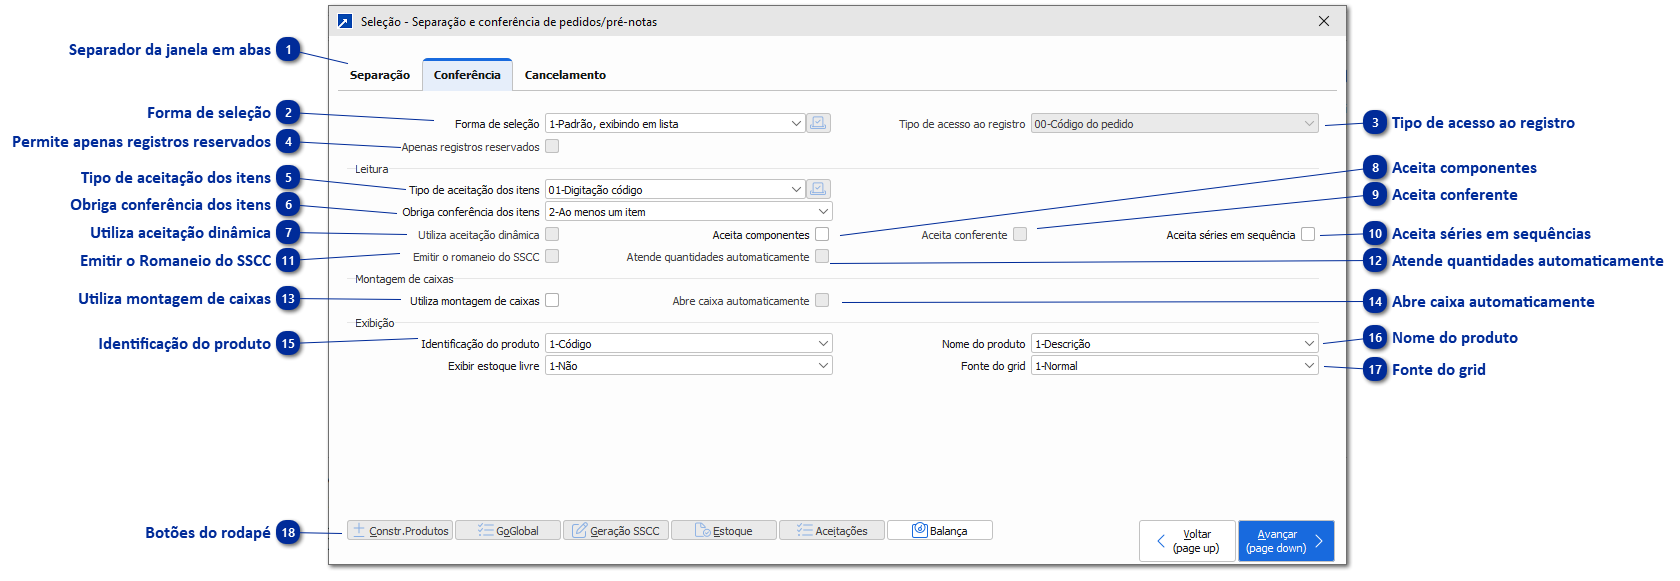Open the Geração SSCC tool
The width and height of the screenshot is (1680, 581).
click(616, 531)
